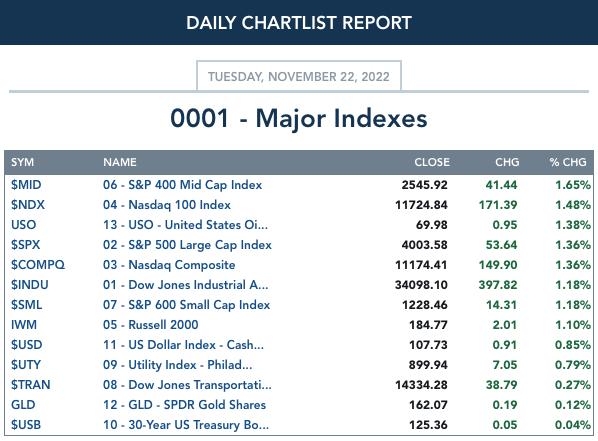The height and width of the screenshot is (441, 598).
Task: Sort table by NAME column header
Action: tap(120, 162)
